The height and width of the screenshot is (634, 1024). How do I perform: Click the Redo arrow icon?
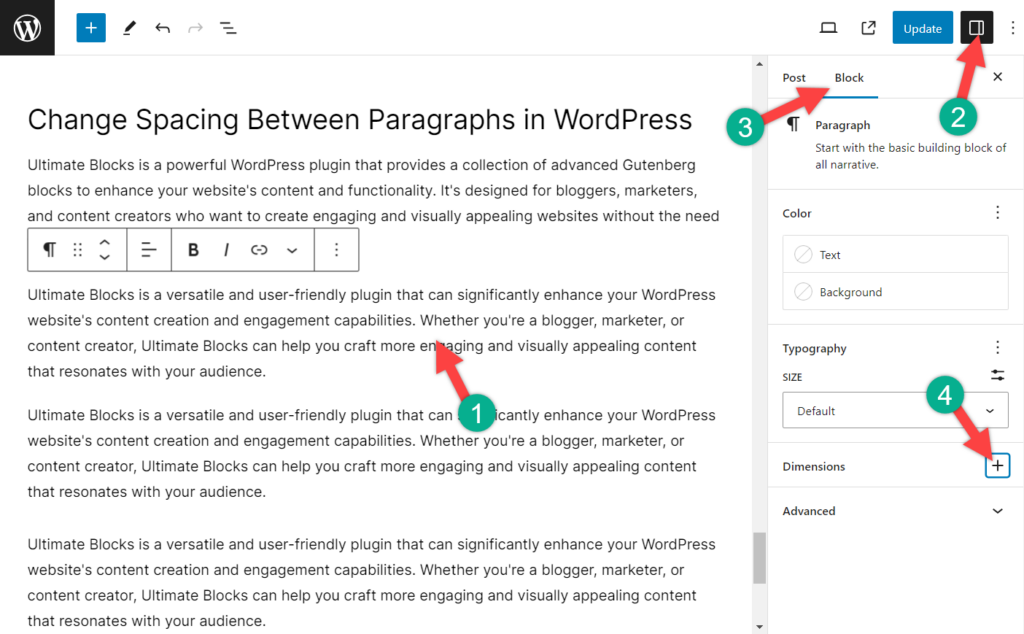click(x=195, y=28)
